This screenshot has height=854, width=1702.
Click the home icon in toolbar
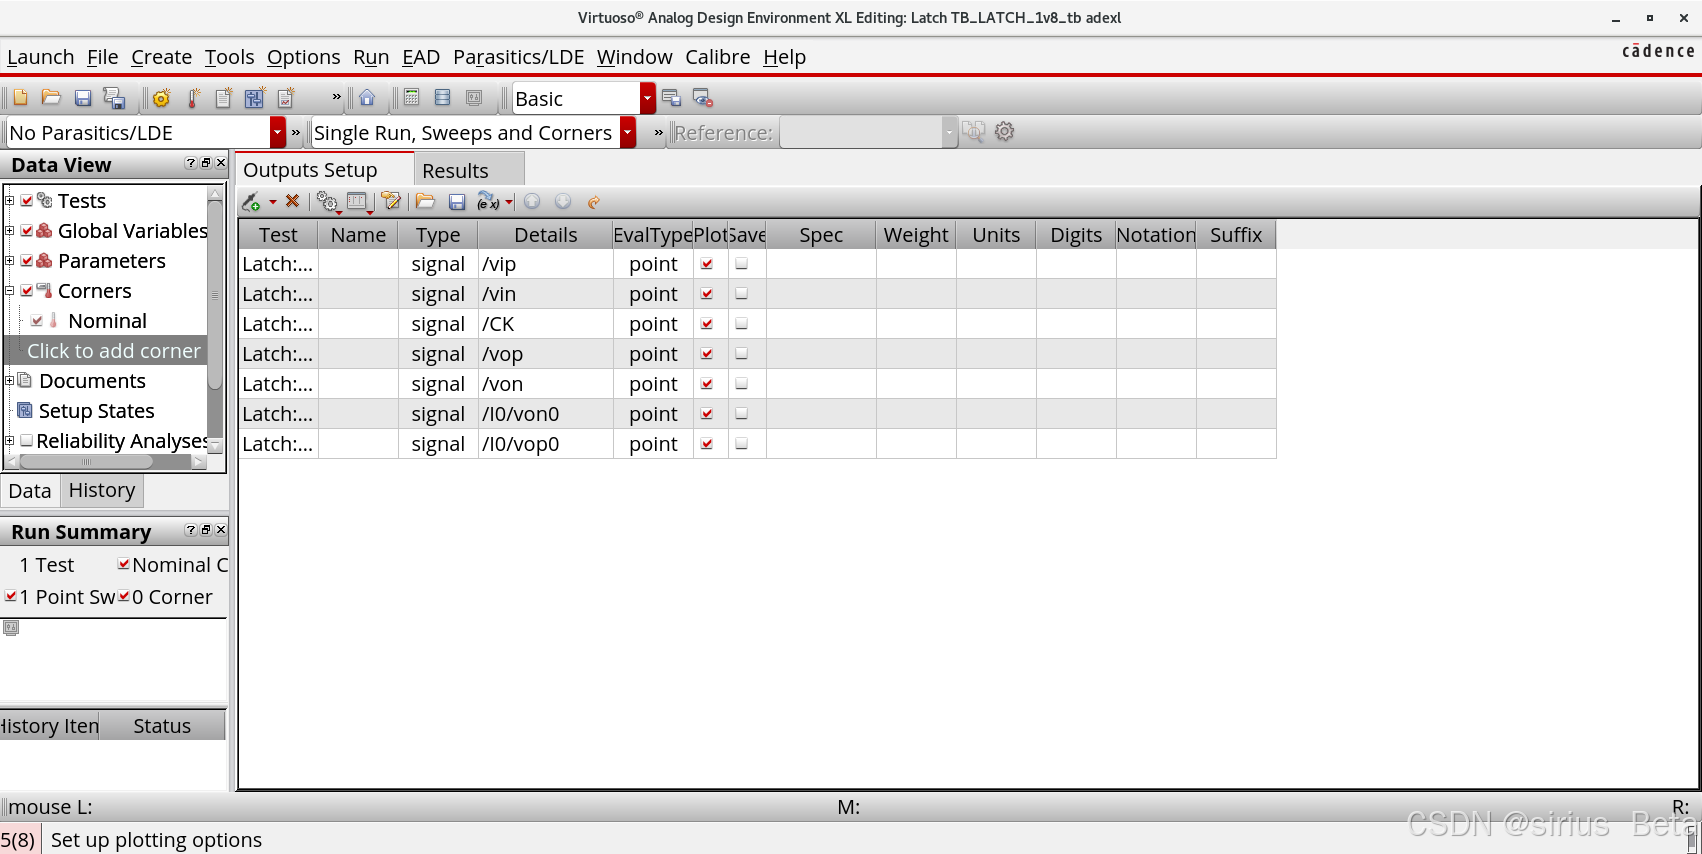click(367, 98)
